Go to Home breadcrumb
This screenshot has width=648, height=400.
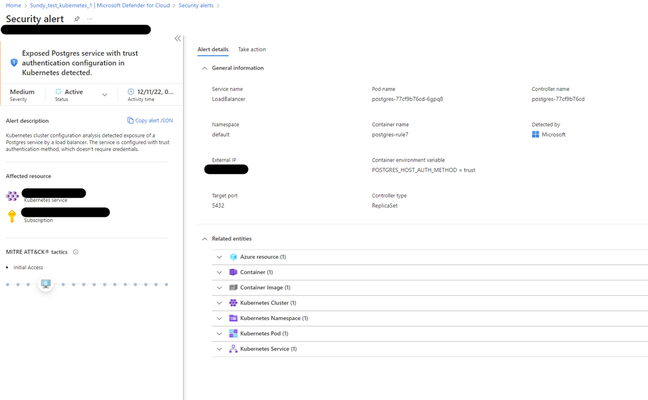pyautogui.click(x=13, y=5)
